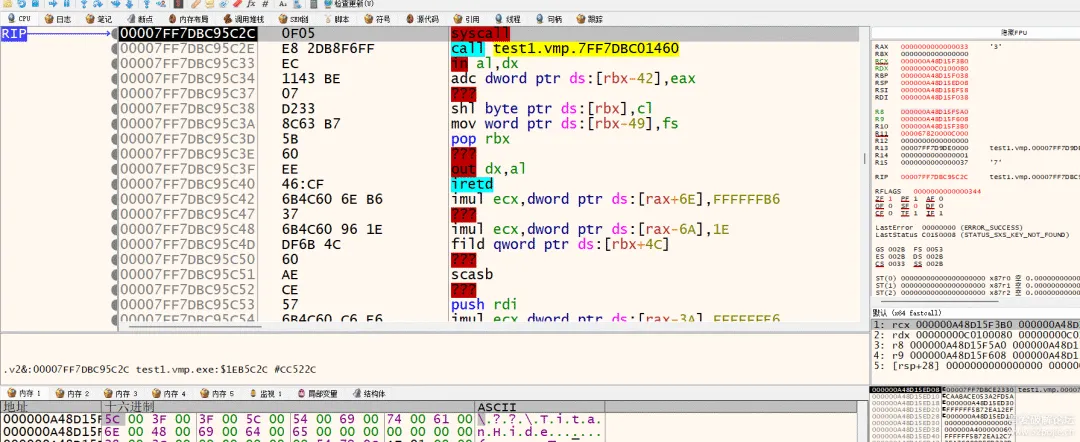The width and height of the screenshot is (1080, 442).
Task: Open the 脚本 (Script) tab
Action: [x=335, y=19]
